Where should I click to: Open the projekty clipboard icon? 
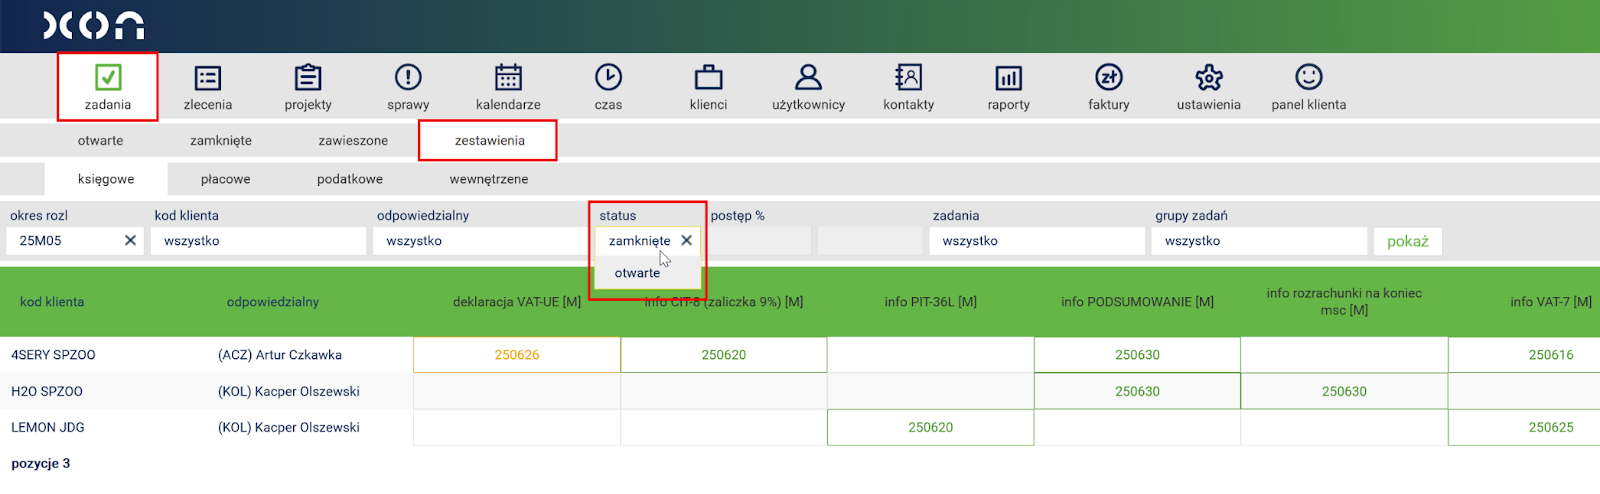click(308, 78)
